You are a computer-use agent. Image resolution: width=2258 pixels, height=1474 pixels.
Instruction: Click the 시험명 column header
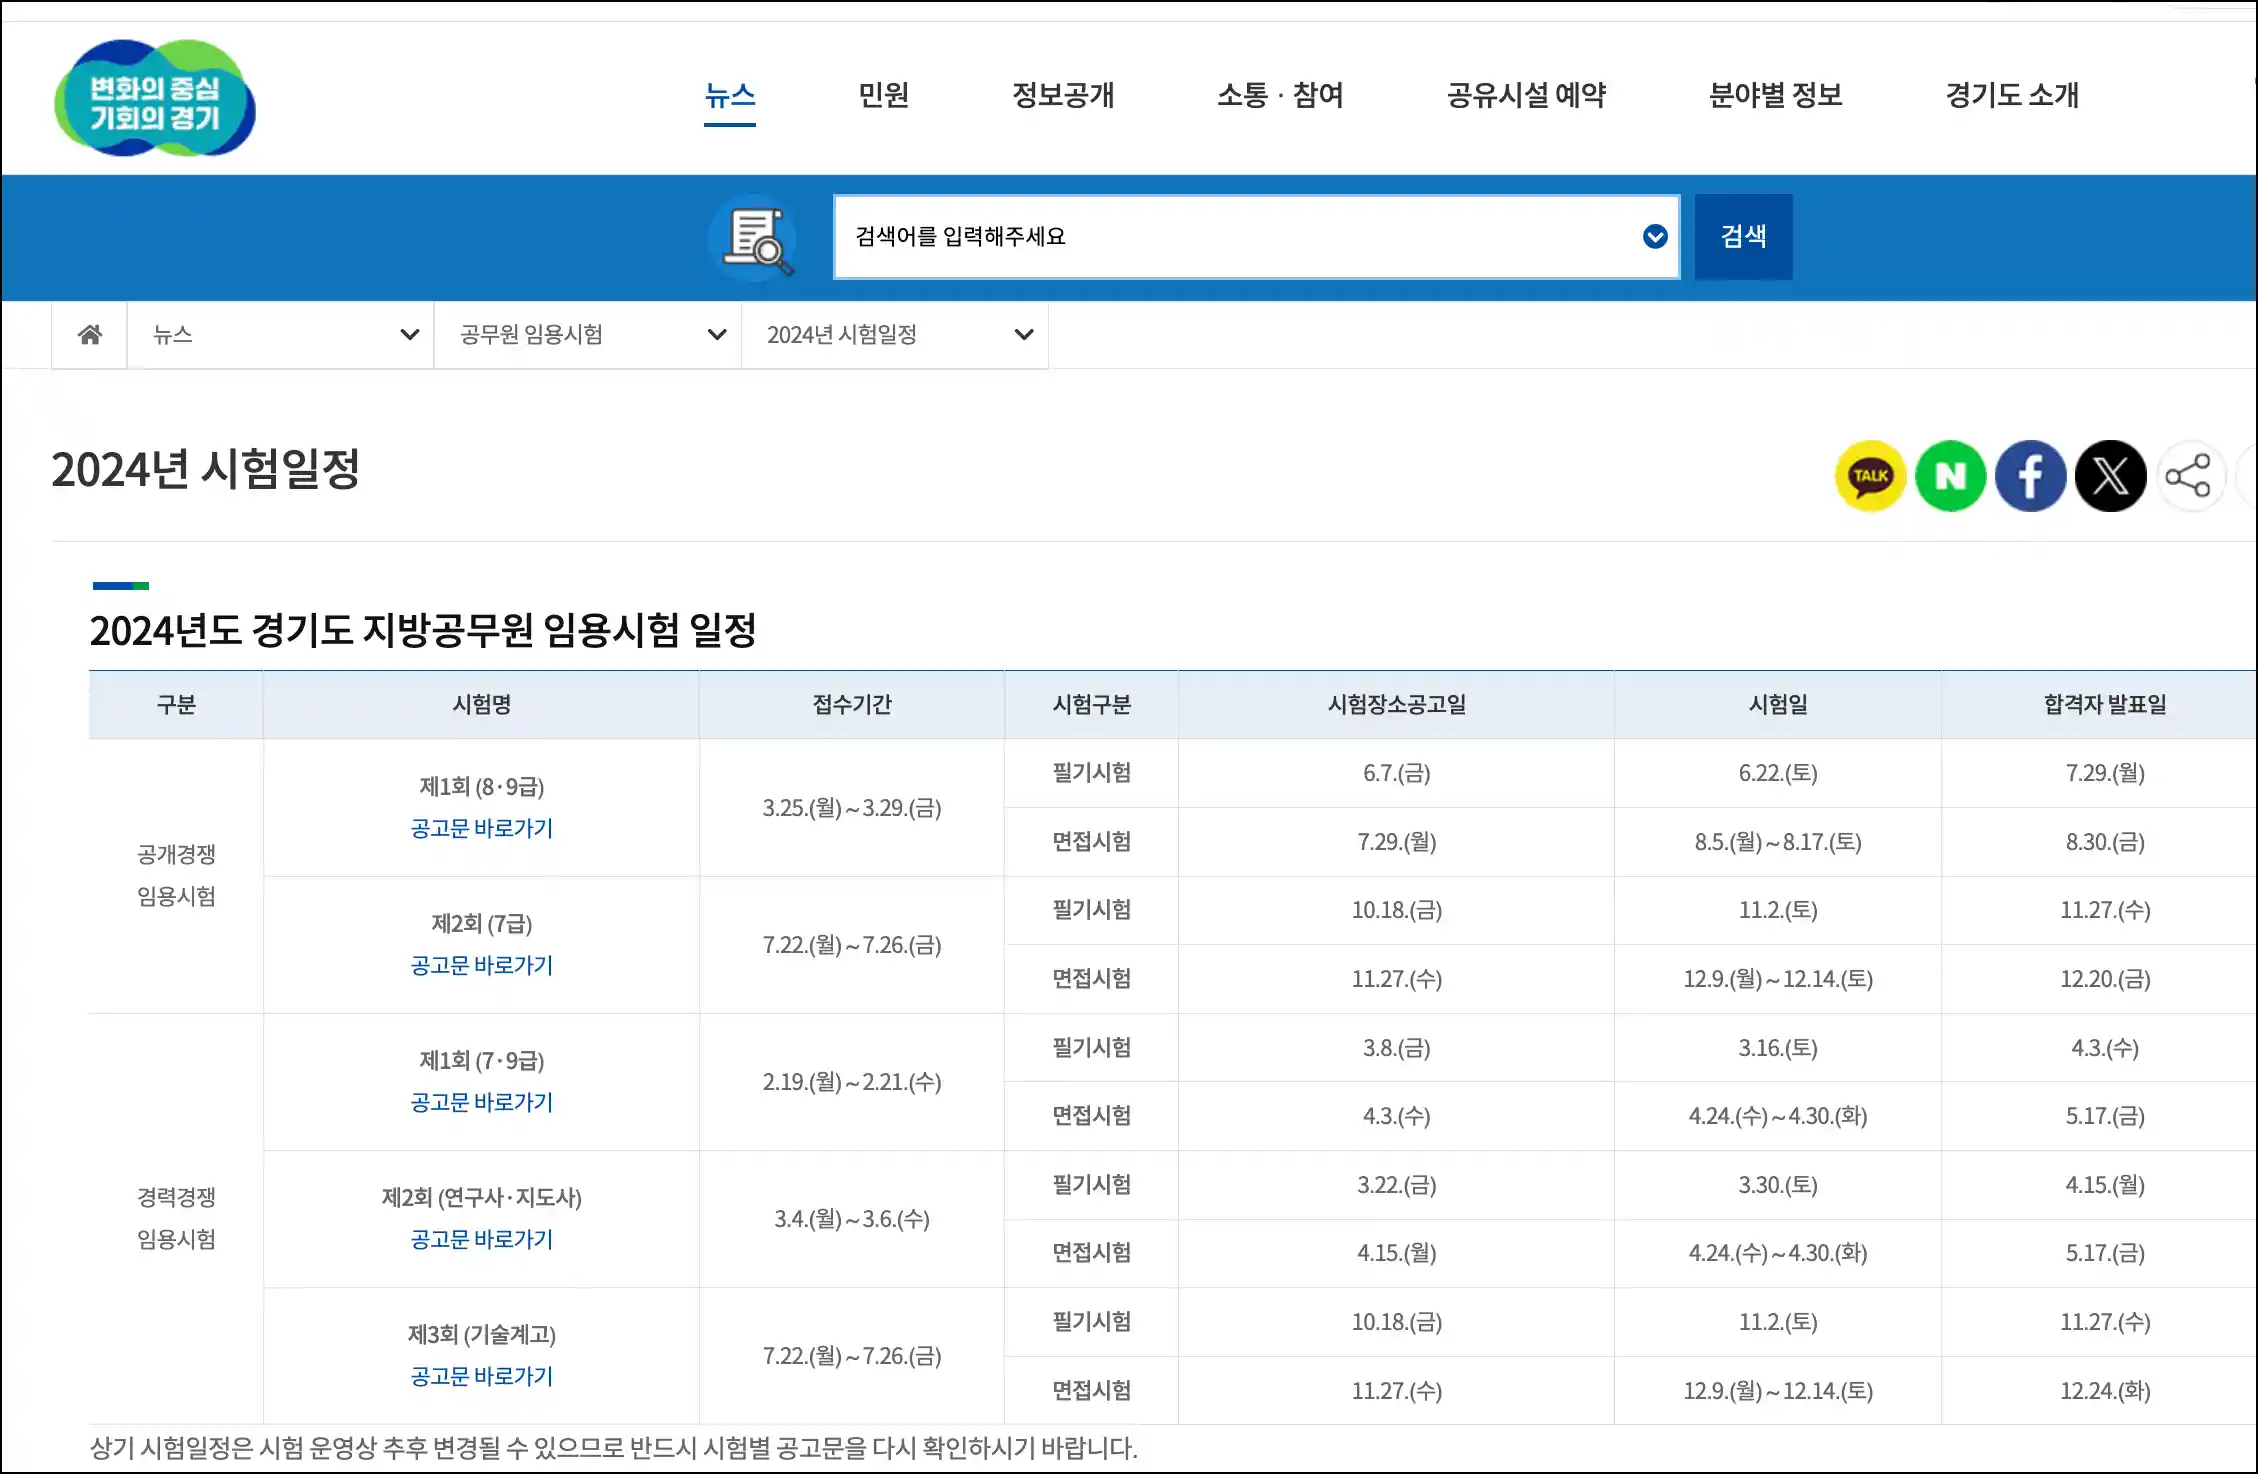pos(481,705)
